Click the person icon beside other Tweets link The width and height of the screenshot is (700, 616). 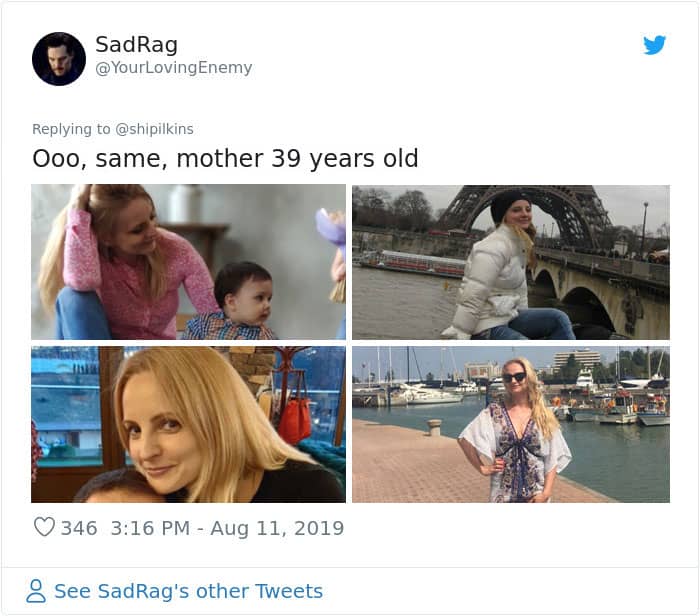click(x=36, y=591)
